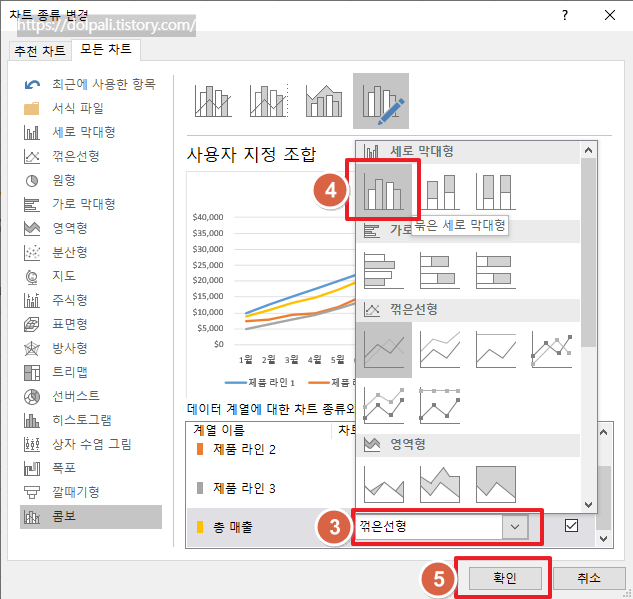Switch to 추천 차트 tab
The width and height of the screenshot is (633, 599).
pos(40,51)
